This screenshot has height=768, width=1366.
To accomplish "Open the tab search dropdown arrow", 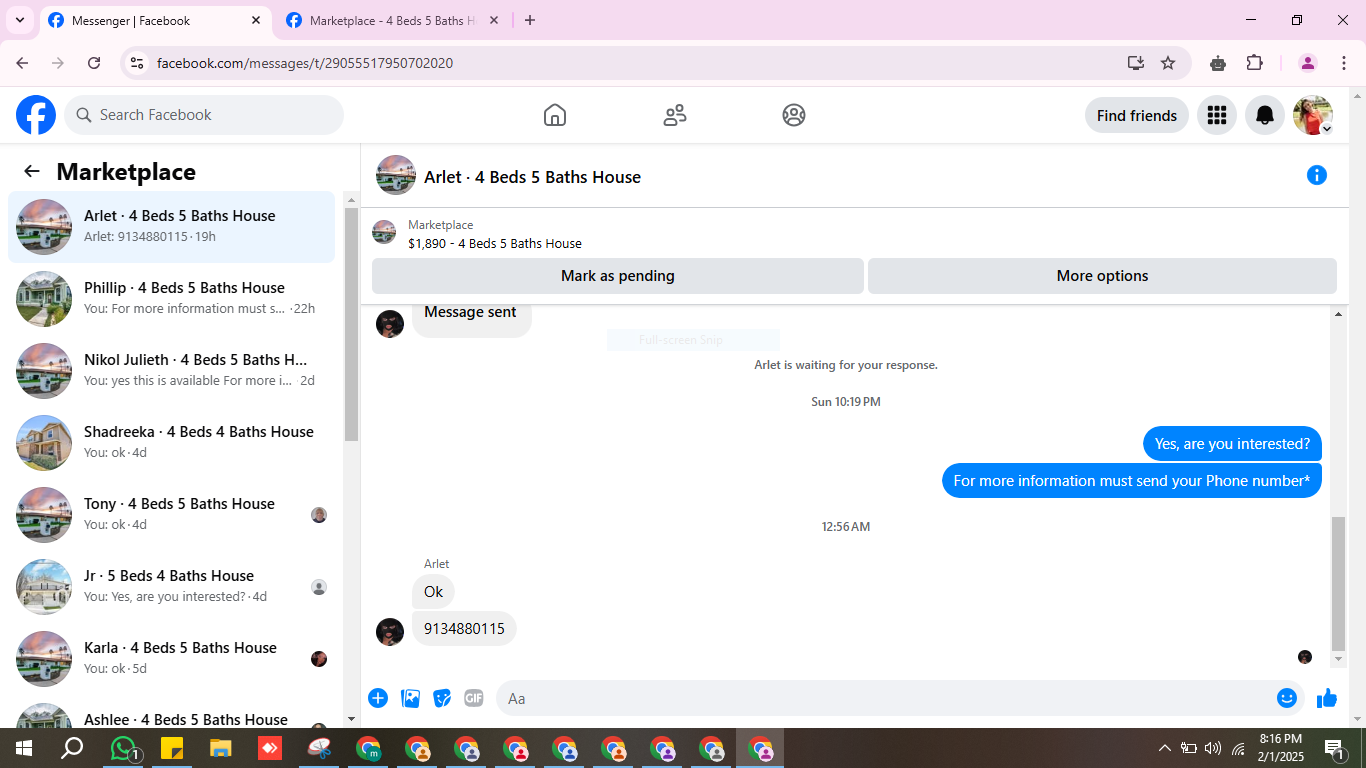I will point(19,20).
